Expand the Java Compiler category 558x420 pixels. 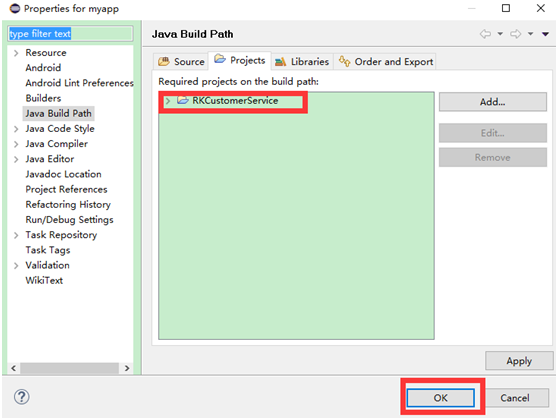pyautogui.click(x=16, y=144)
